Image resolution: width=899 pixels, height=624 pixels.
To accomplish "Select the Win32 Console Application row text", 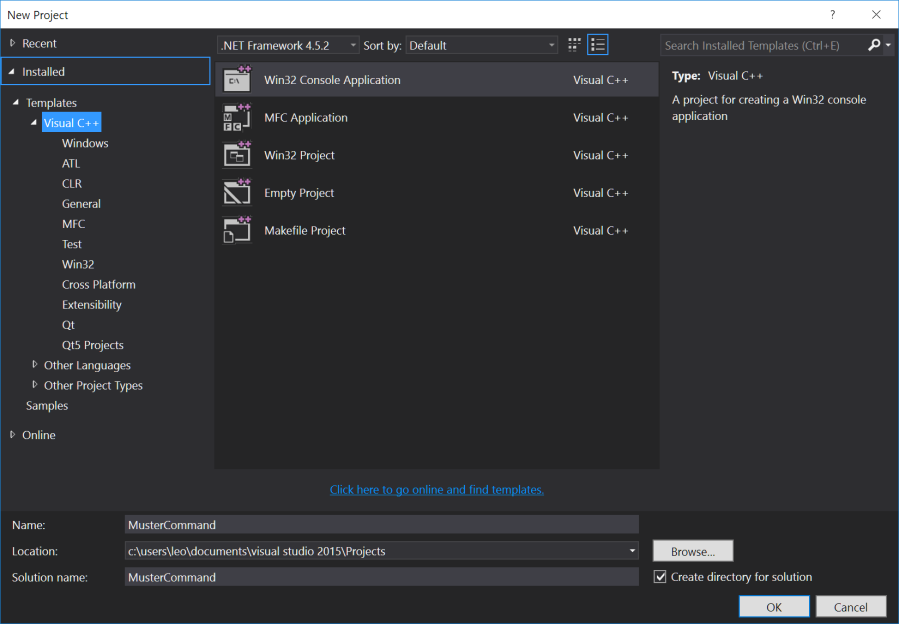I will click(333, 80).
